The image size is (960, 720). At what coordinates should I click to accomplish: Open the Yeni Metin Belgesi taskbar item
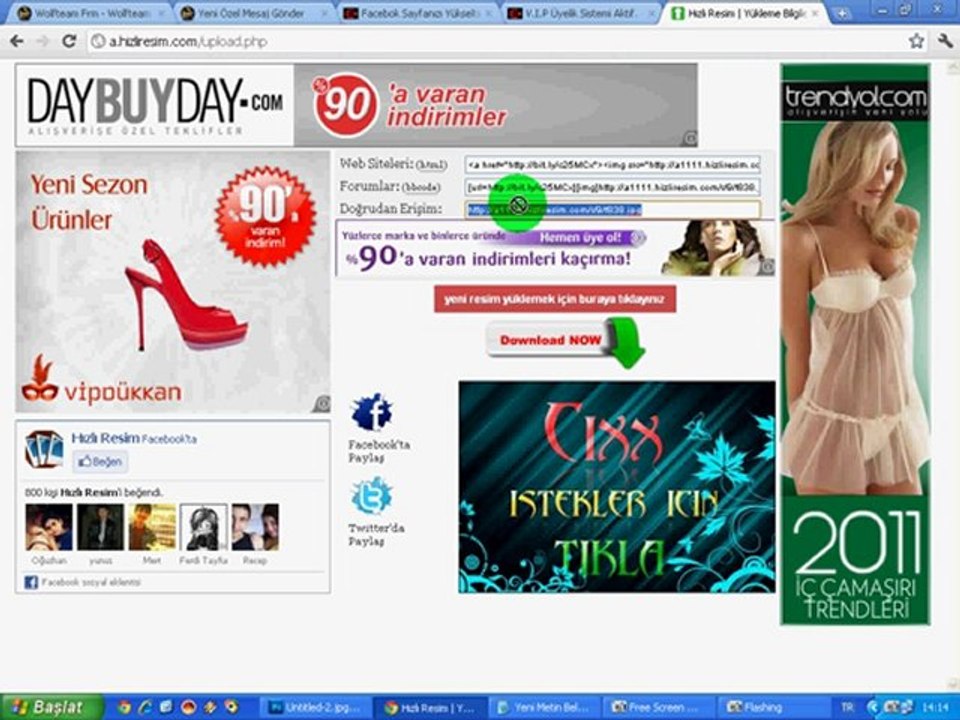[546, 708]
